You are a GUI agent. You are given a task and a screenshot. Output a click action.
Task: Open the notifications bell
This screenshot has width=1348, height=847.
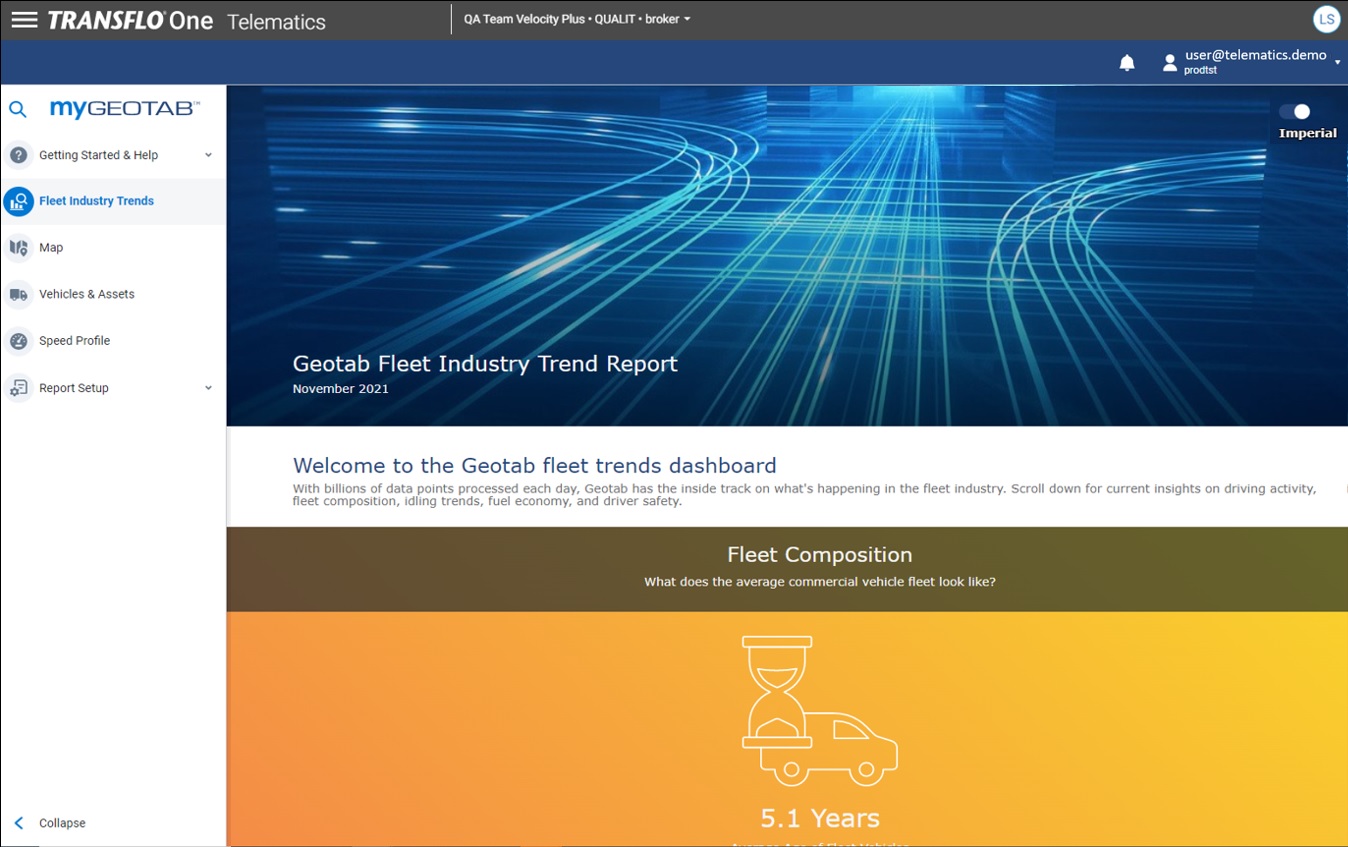click(x=1127, y=63)
